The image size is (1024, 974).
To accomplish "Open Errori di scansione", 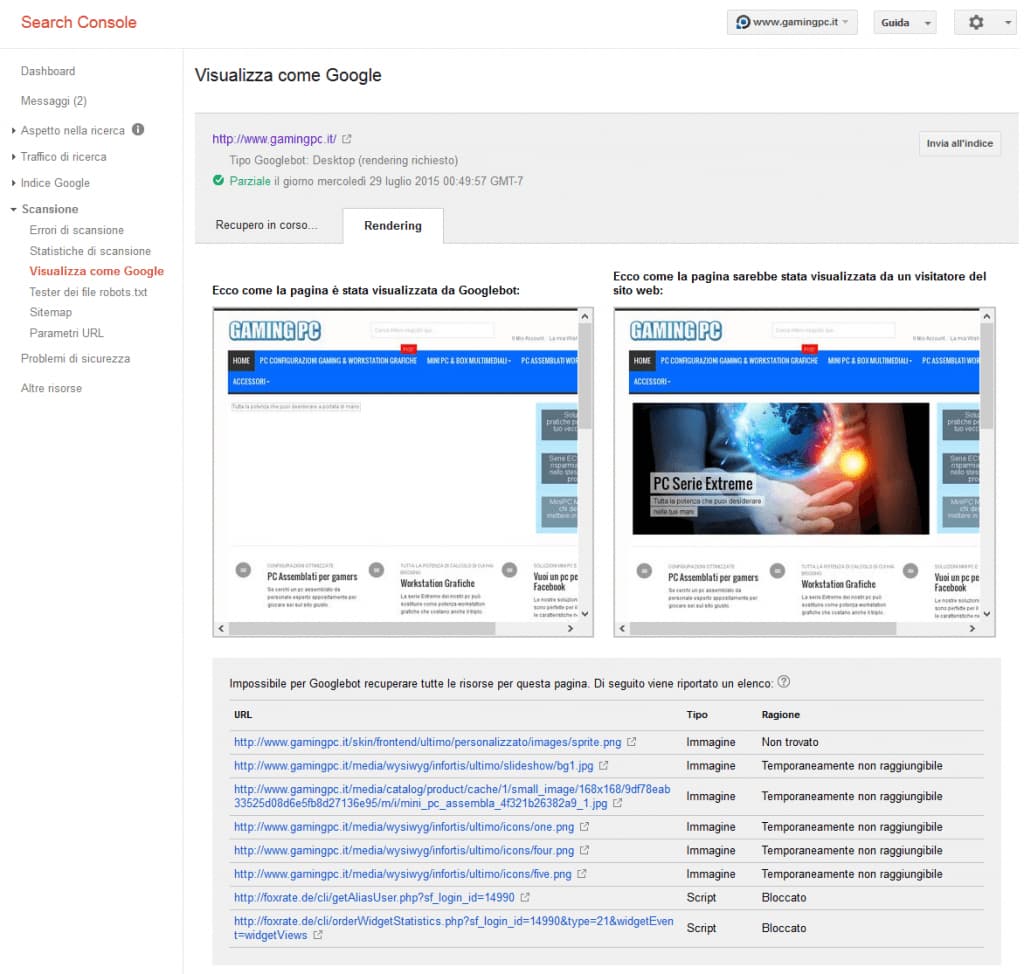I will pyautogui.click(x=76, y=230).
